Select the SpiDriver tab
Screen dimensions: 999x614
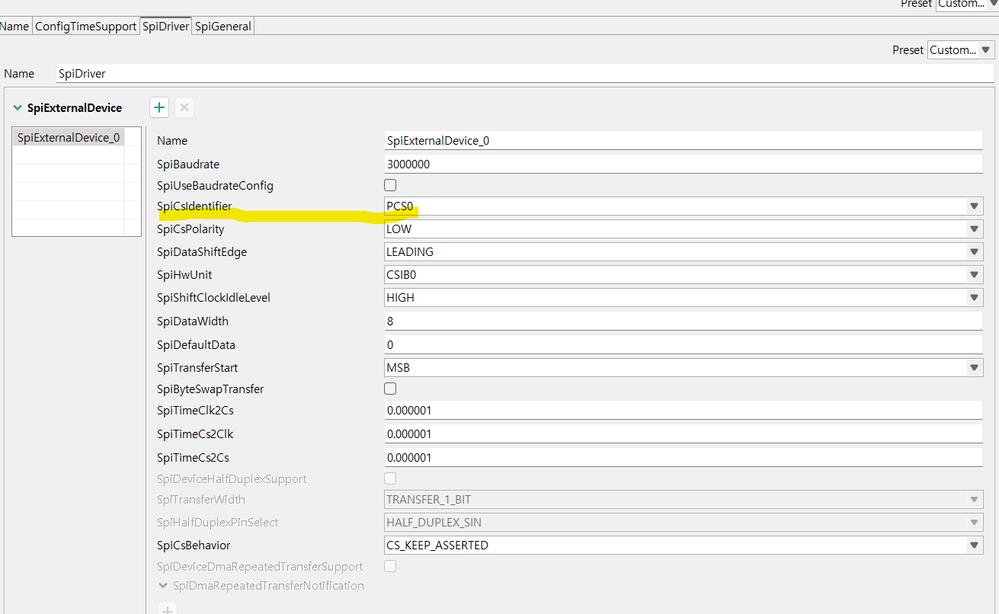point(165,26)
